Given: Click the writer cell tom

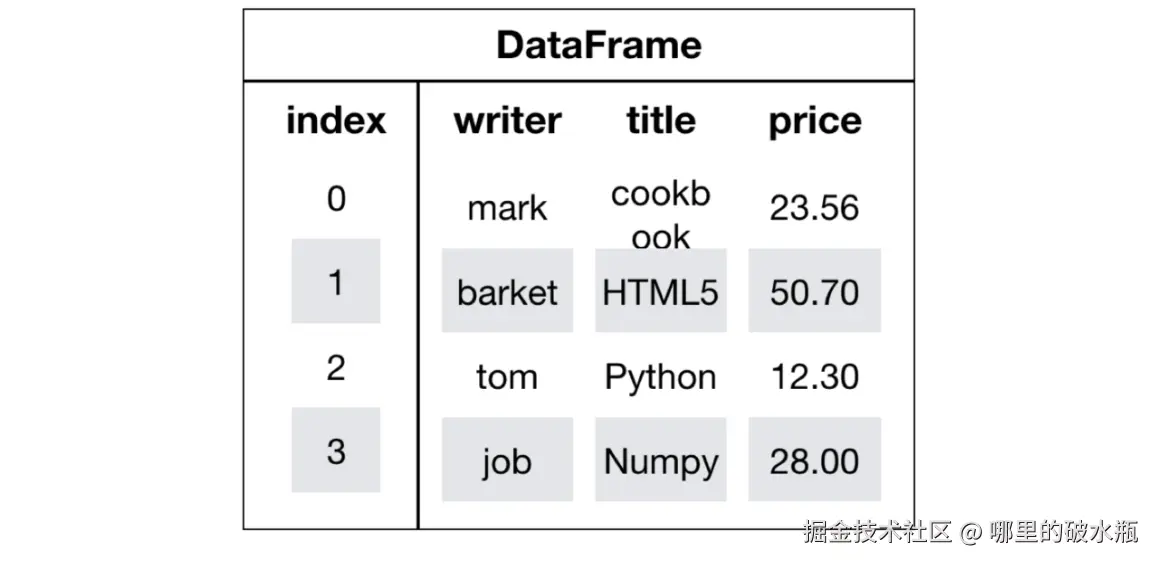Looking at the screenshot, I should [x=507, y=377].
